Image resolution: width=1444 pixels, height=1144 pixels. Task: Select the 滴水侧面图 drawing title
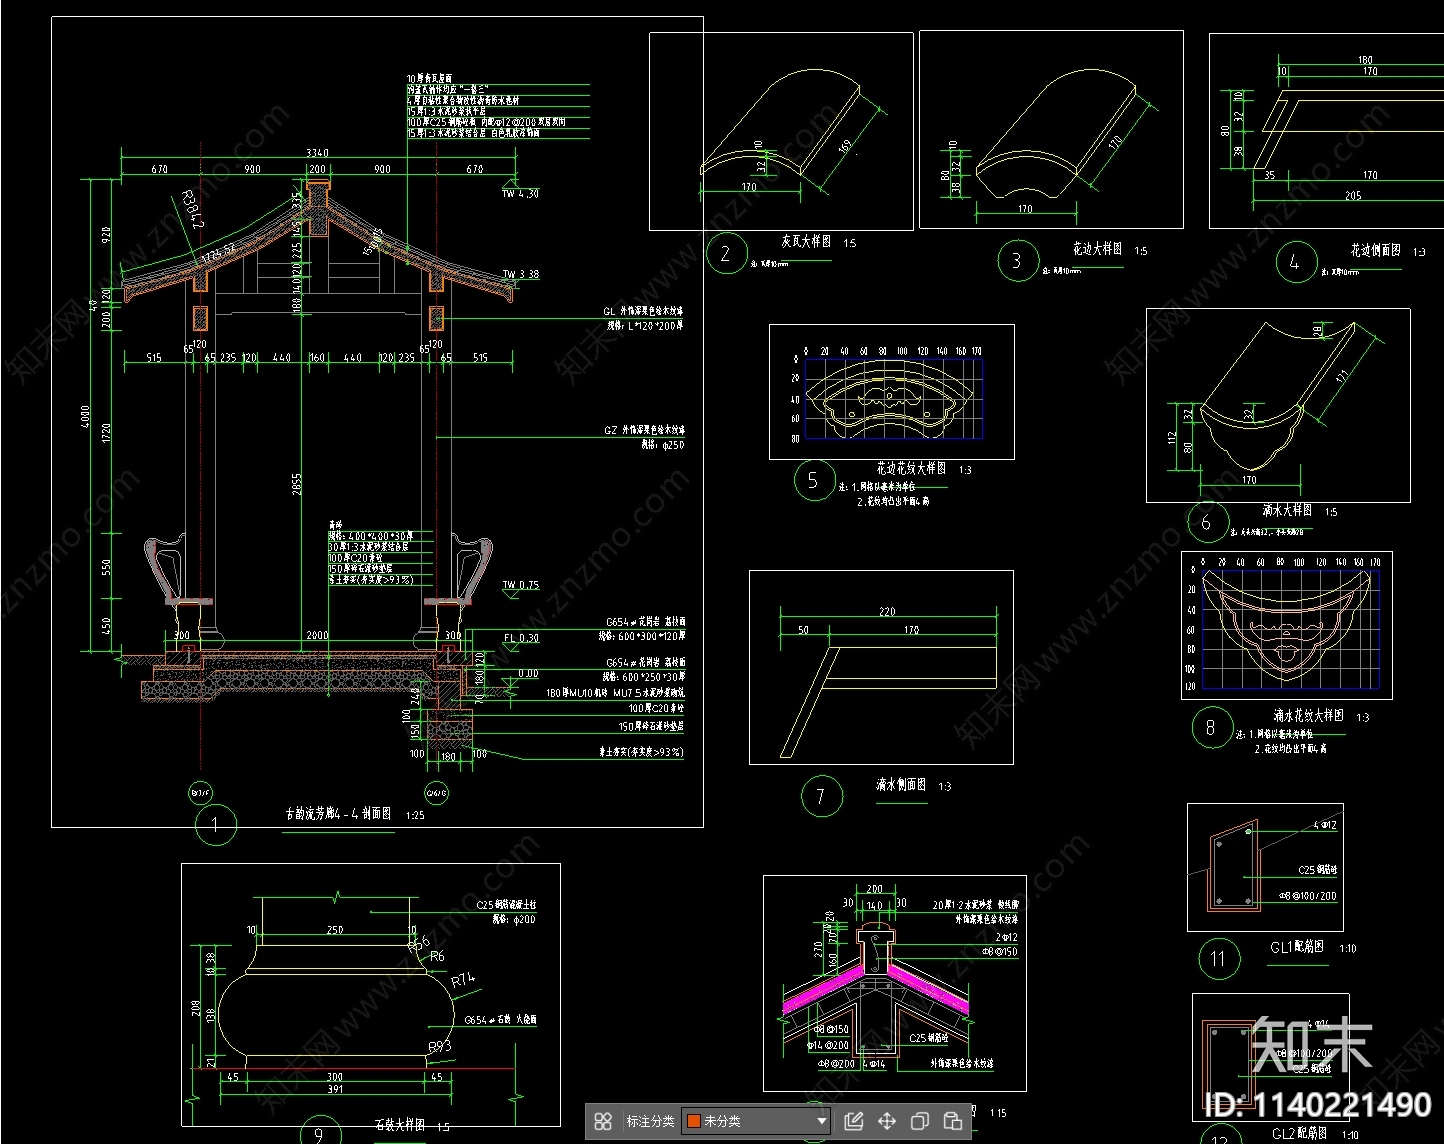[x=901, y=785]
